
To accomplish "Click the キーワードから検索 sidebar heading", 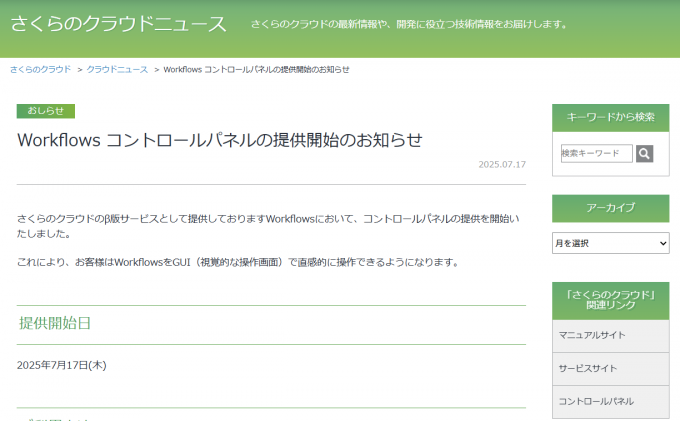I will (611, 117).
